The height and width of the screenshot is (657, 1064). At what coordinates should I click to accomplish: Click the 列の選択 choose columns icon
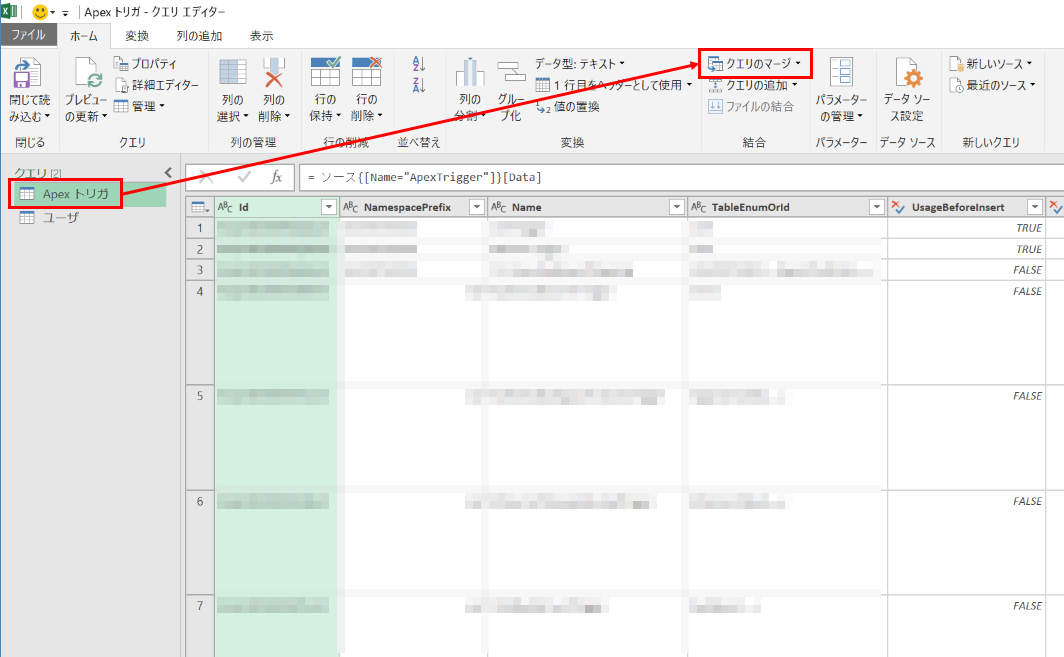pyautogui.click(x=233, y=73)
